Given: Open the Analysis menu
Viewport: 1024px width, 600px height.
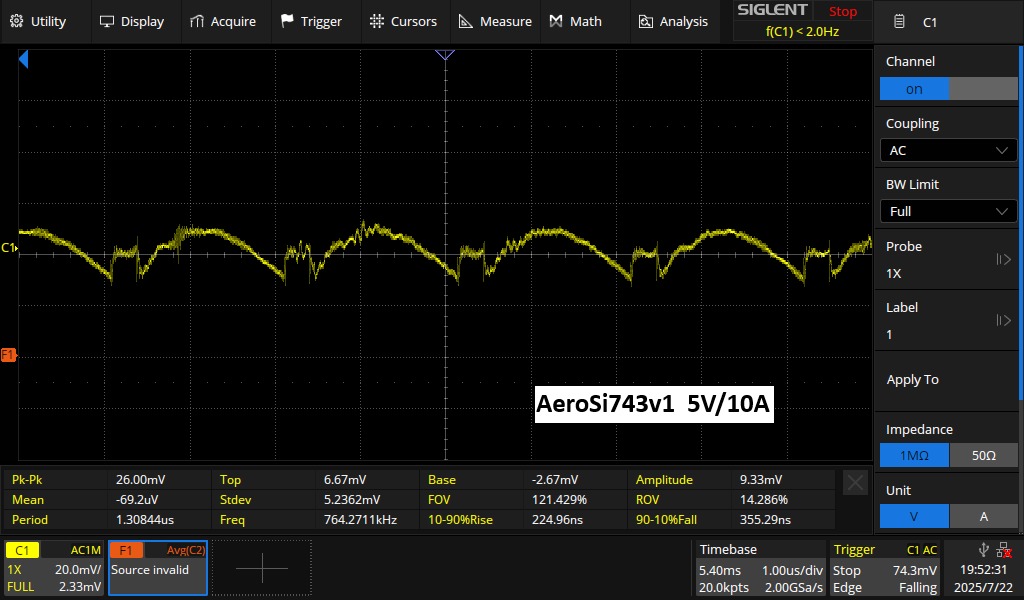Looking at the screenshot, I should click(x=675, y=22).
